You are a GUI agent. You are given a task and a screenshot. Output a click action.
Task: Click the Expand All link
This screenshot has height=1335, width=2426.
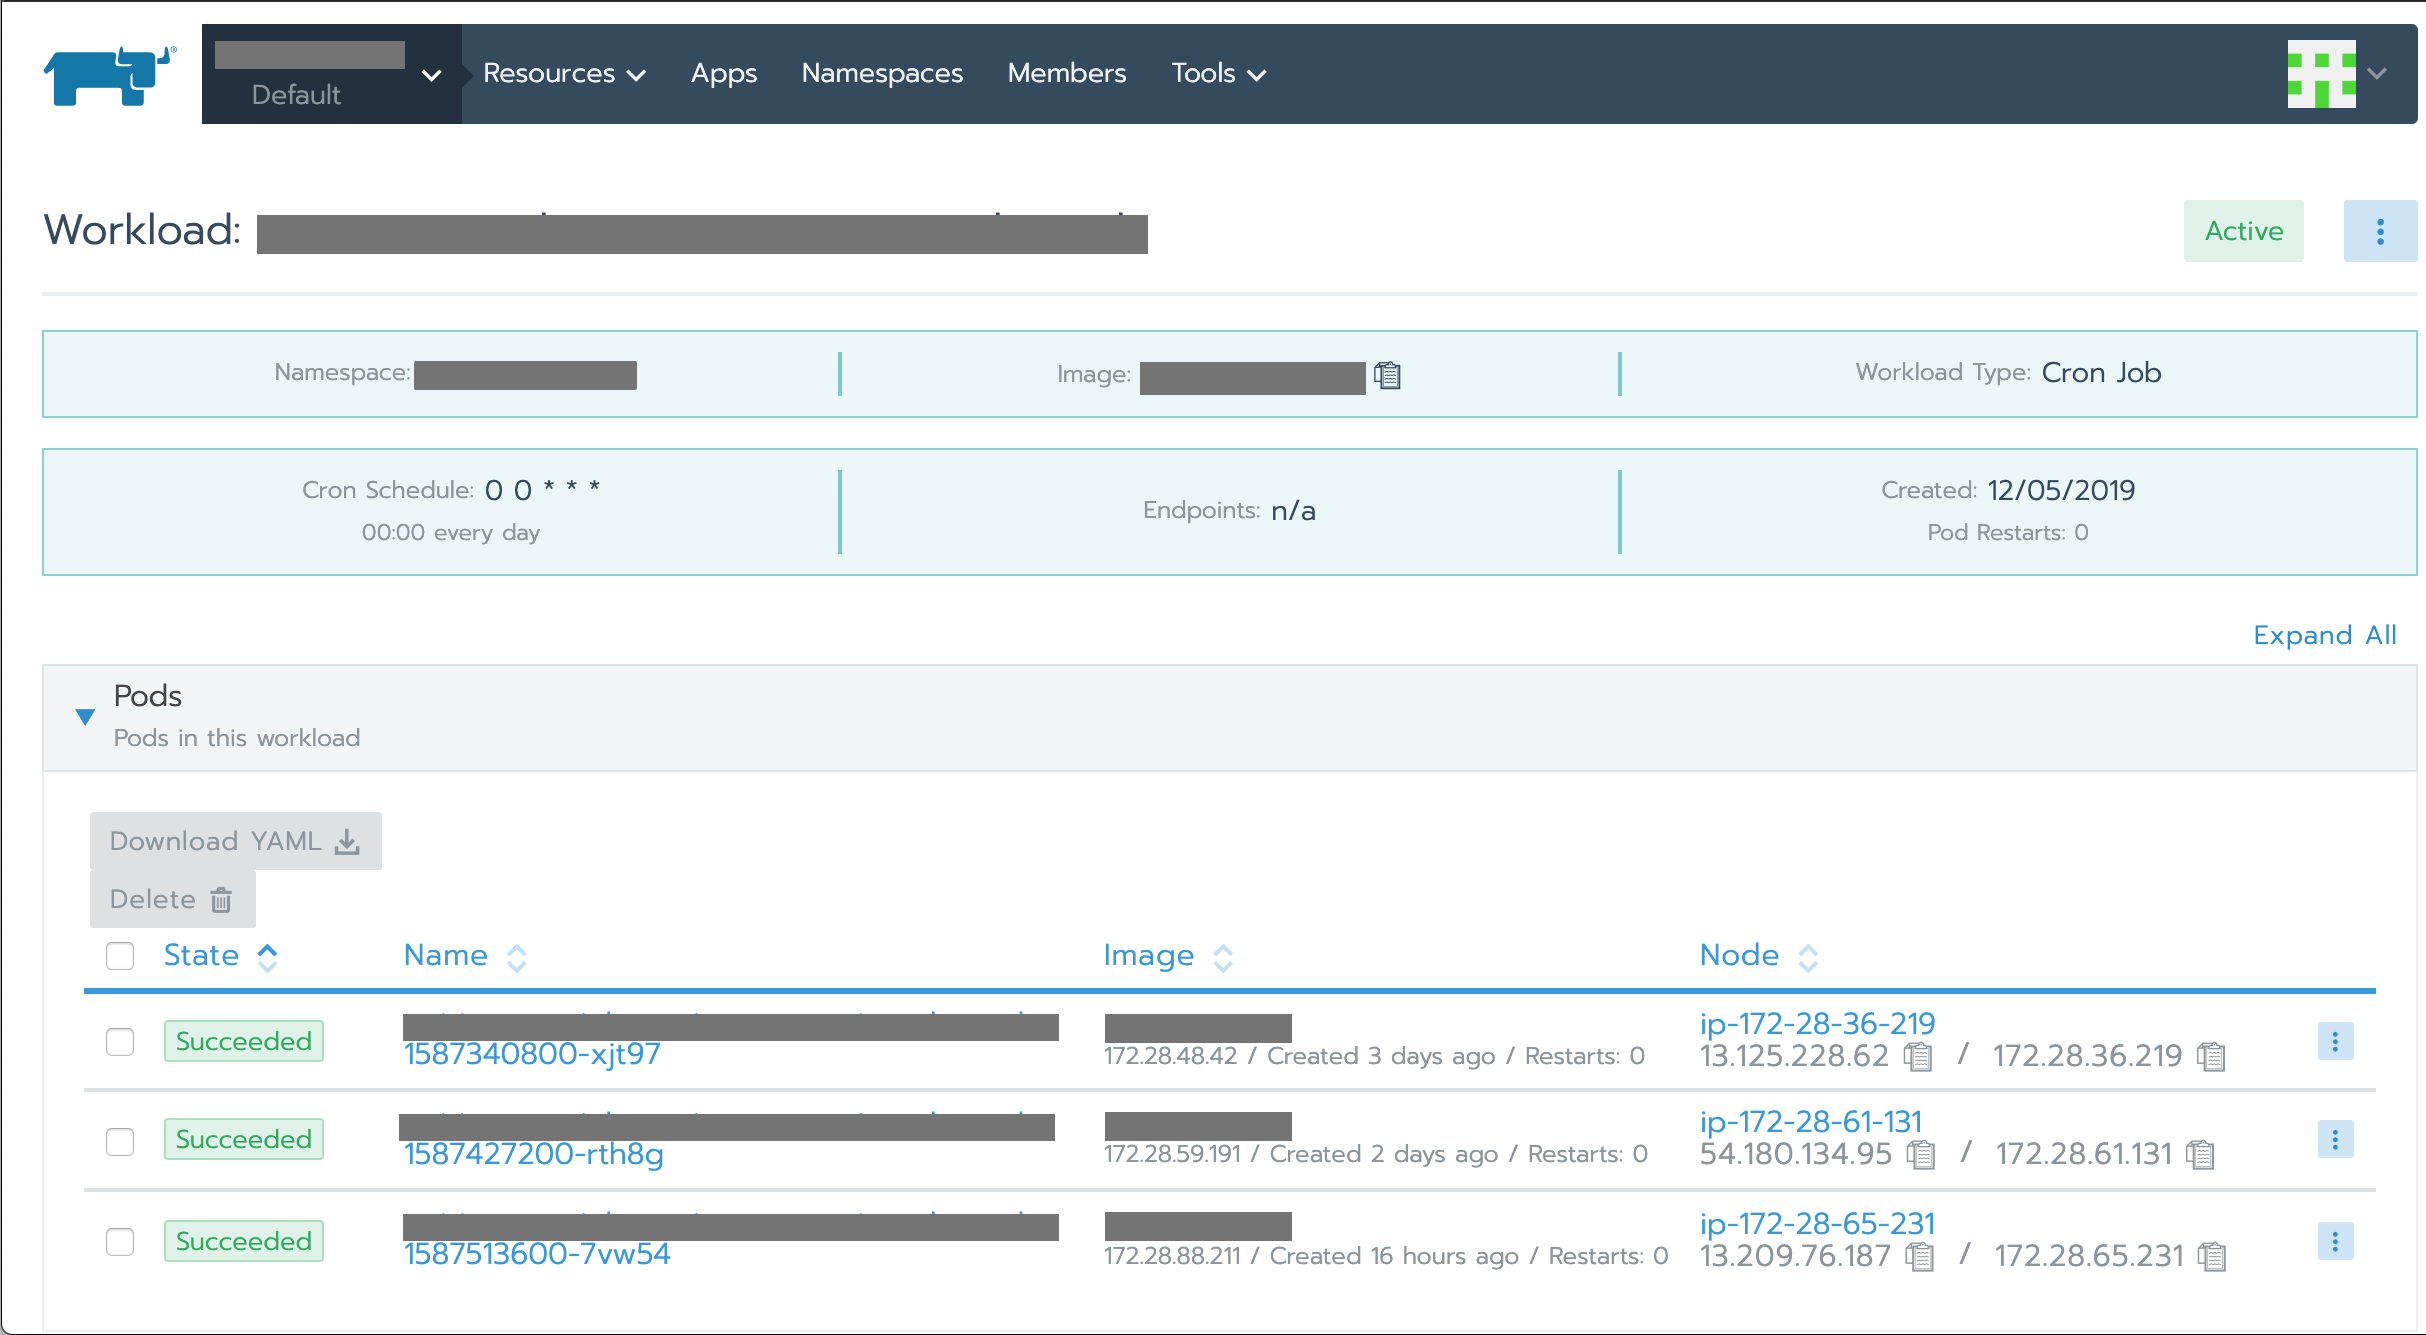pyautogui.click(x=2325, y=635)
